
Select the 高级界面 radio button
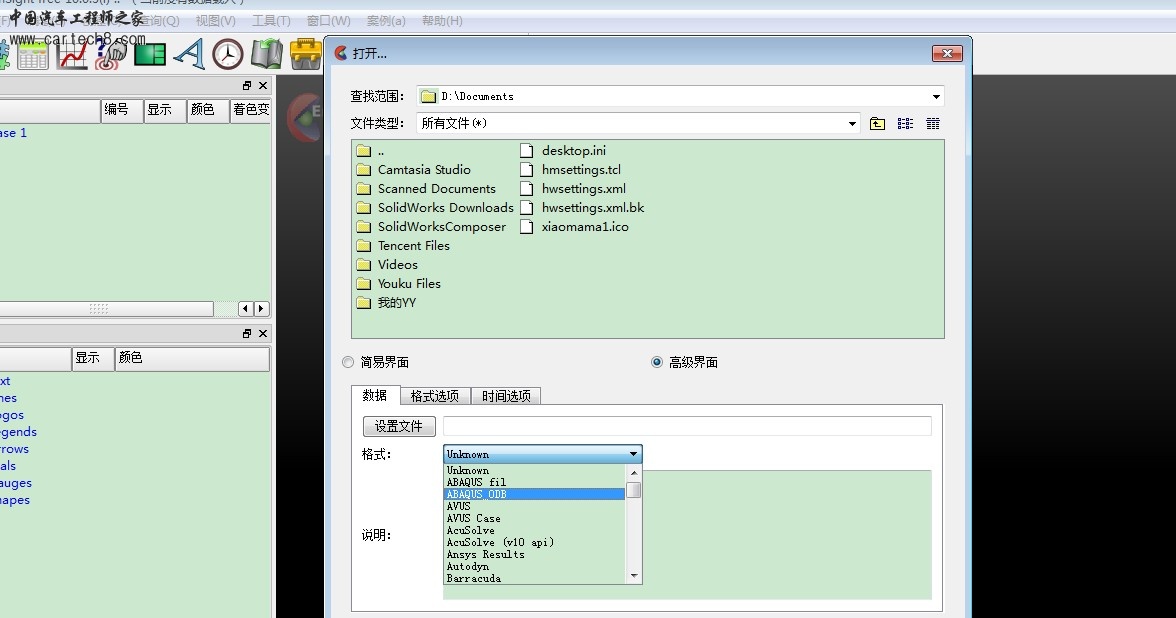pyautogui.click(x=657, y=362)
